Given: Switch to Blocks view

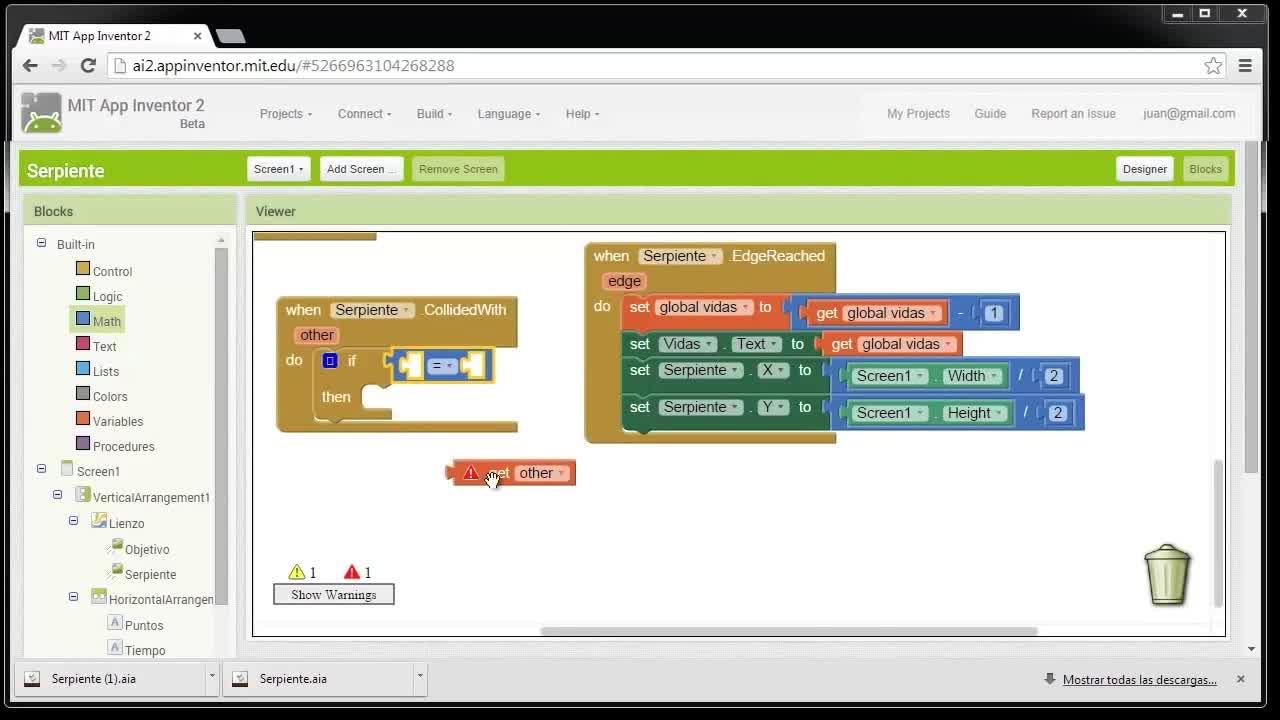Looking at the screenshot, I should (x=1205, y=169).
